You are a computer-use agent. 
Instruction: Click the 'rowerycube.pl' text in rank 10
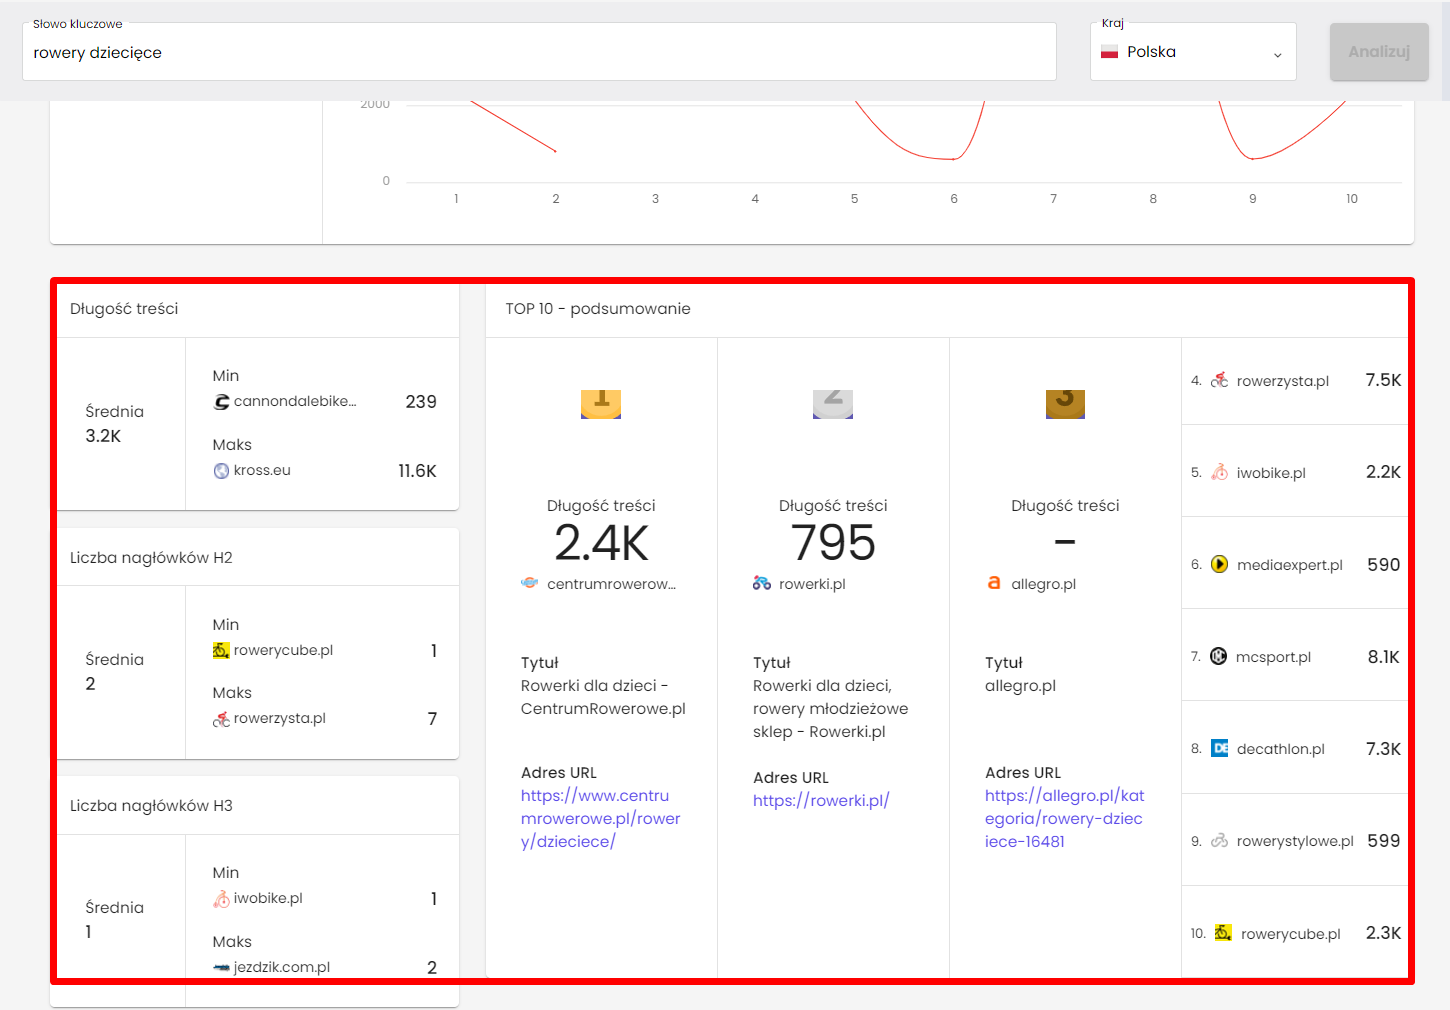coord(1291,934)
